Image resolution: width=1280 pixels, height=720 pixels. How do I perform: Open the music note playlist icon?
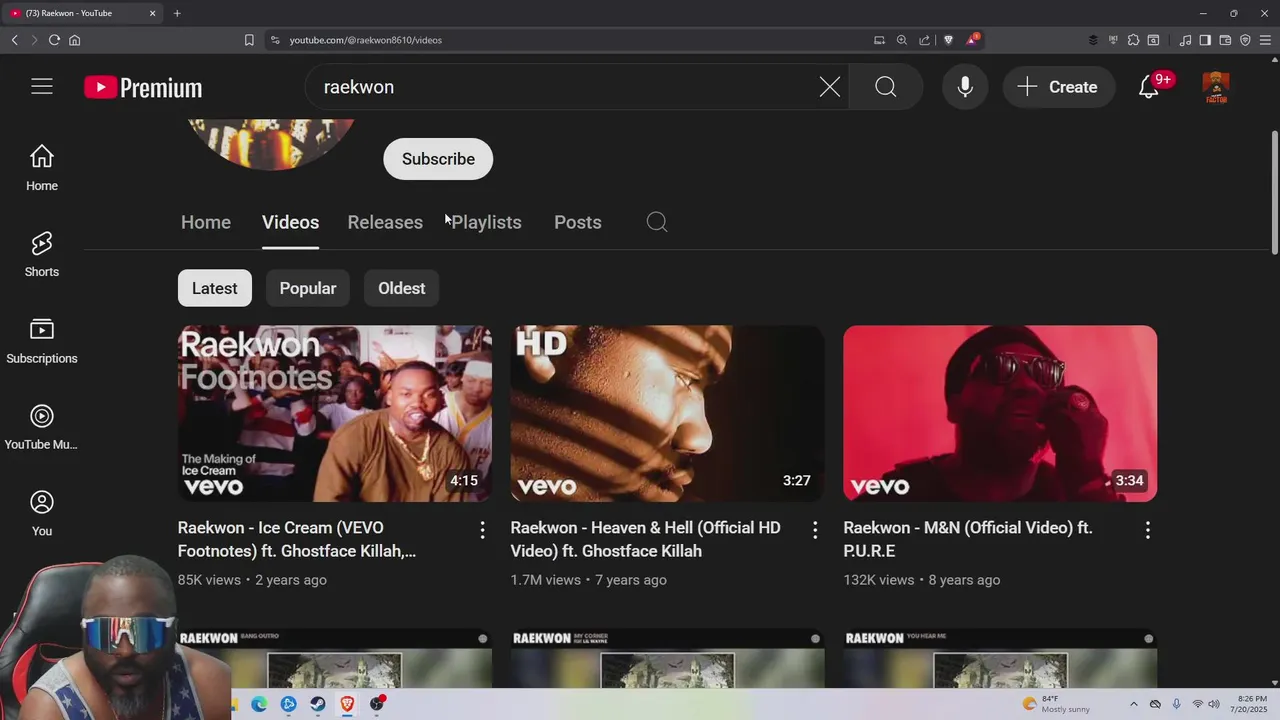(1185, 40)
